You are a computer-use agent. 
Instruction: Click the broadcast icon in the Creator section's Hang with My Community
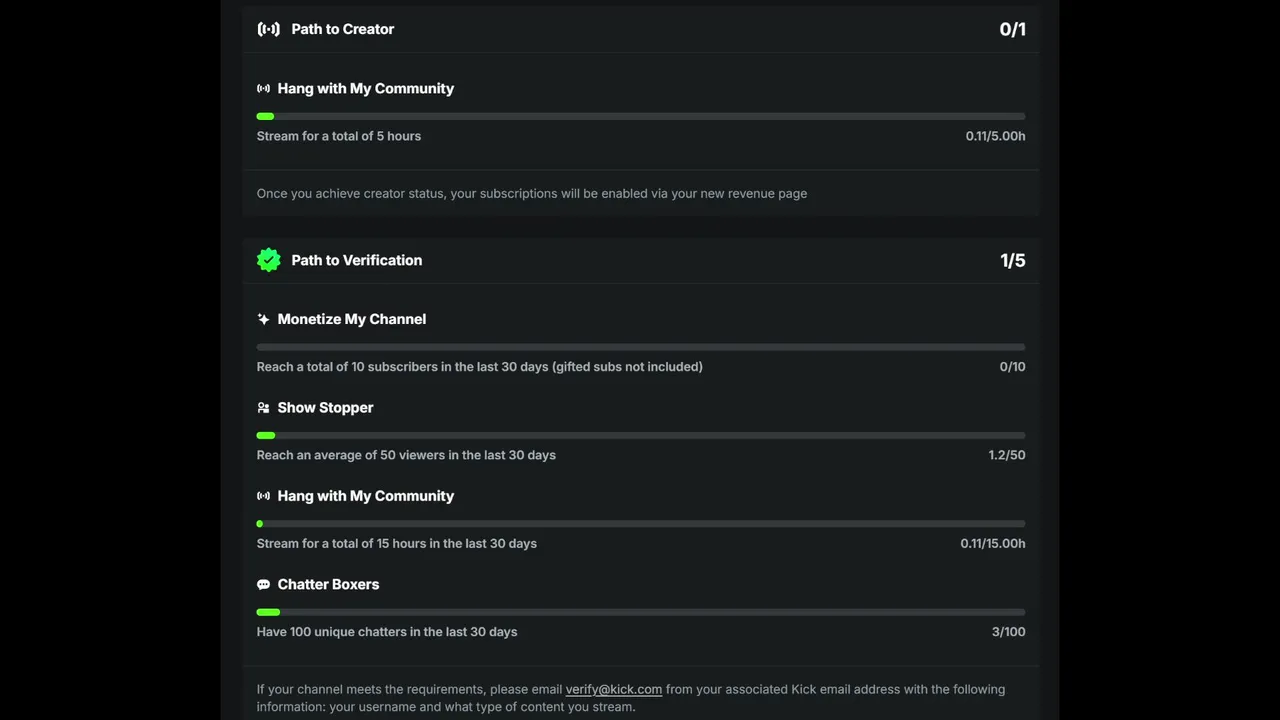click(263, 89)
